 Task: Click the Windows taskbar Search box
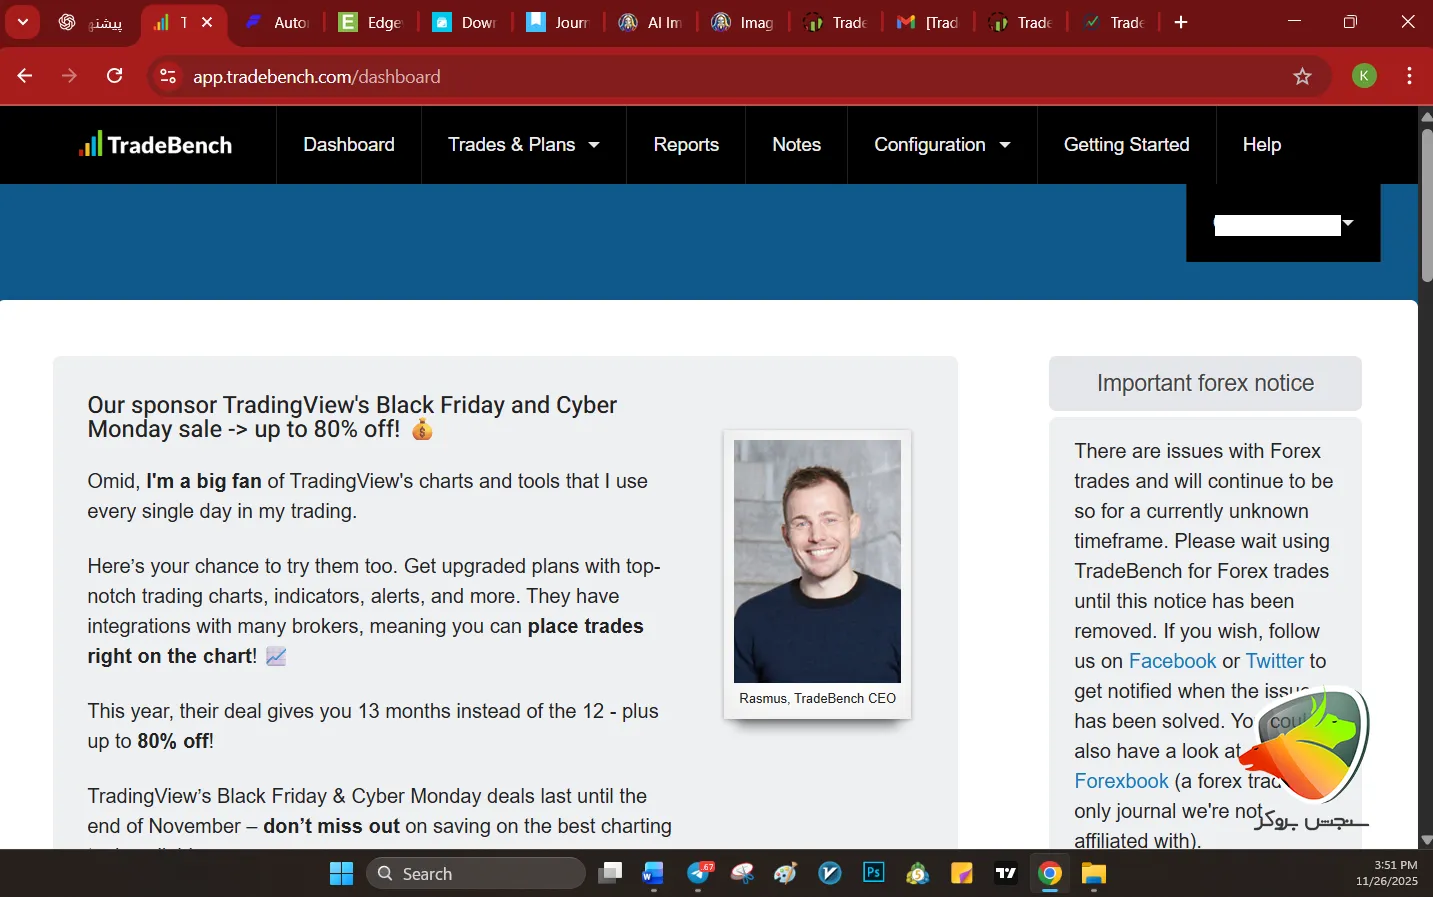tap(476, 873)
